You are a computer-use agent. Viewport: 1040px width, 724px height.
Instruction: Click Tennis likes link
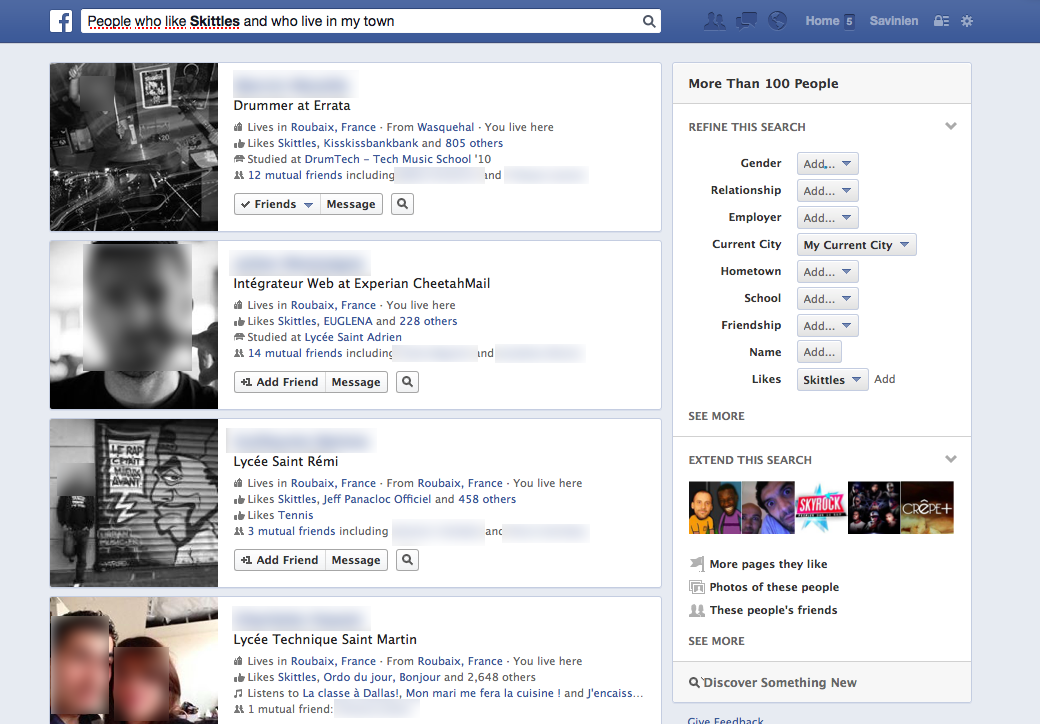click(x=295, y=515)
